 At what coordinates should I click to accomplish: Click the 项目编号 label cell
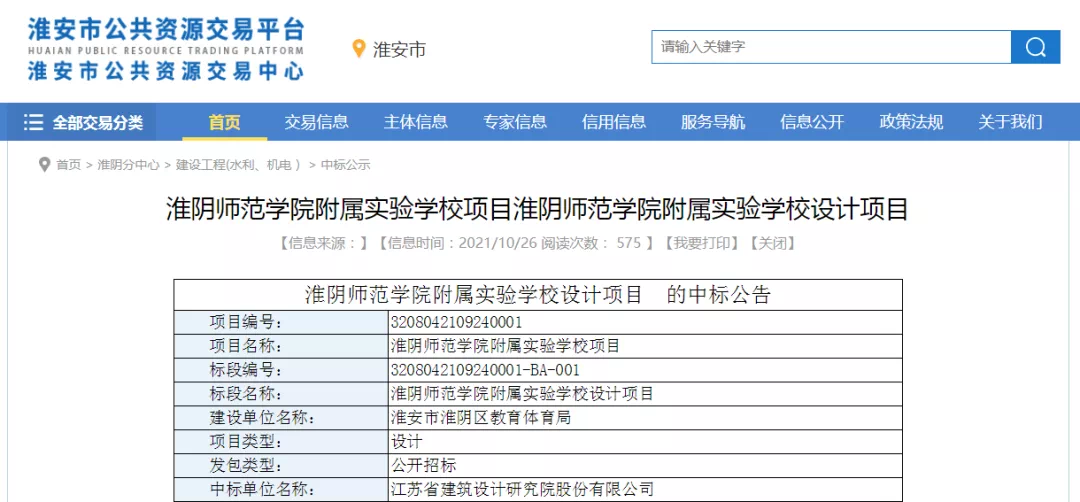281,322
